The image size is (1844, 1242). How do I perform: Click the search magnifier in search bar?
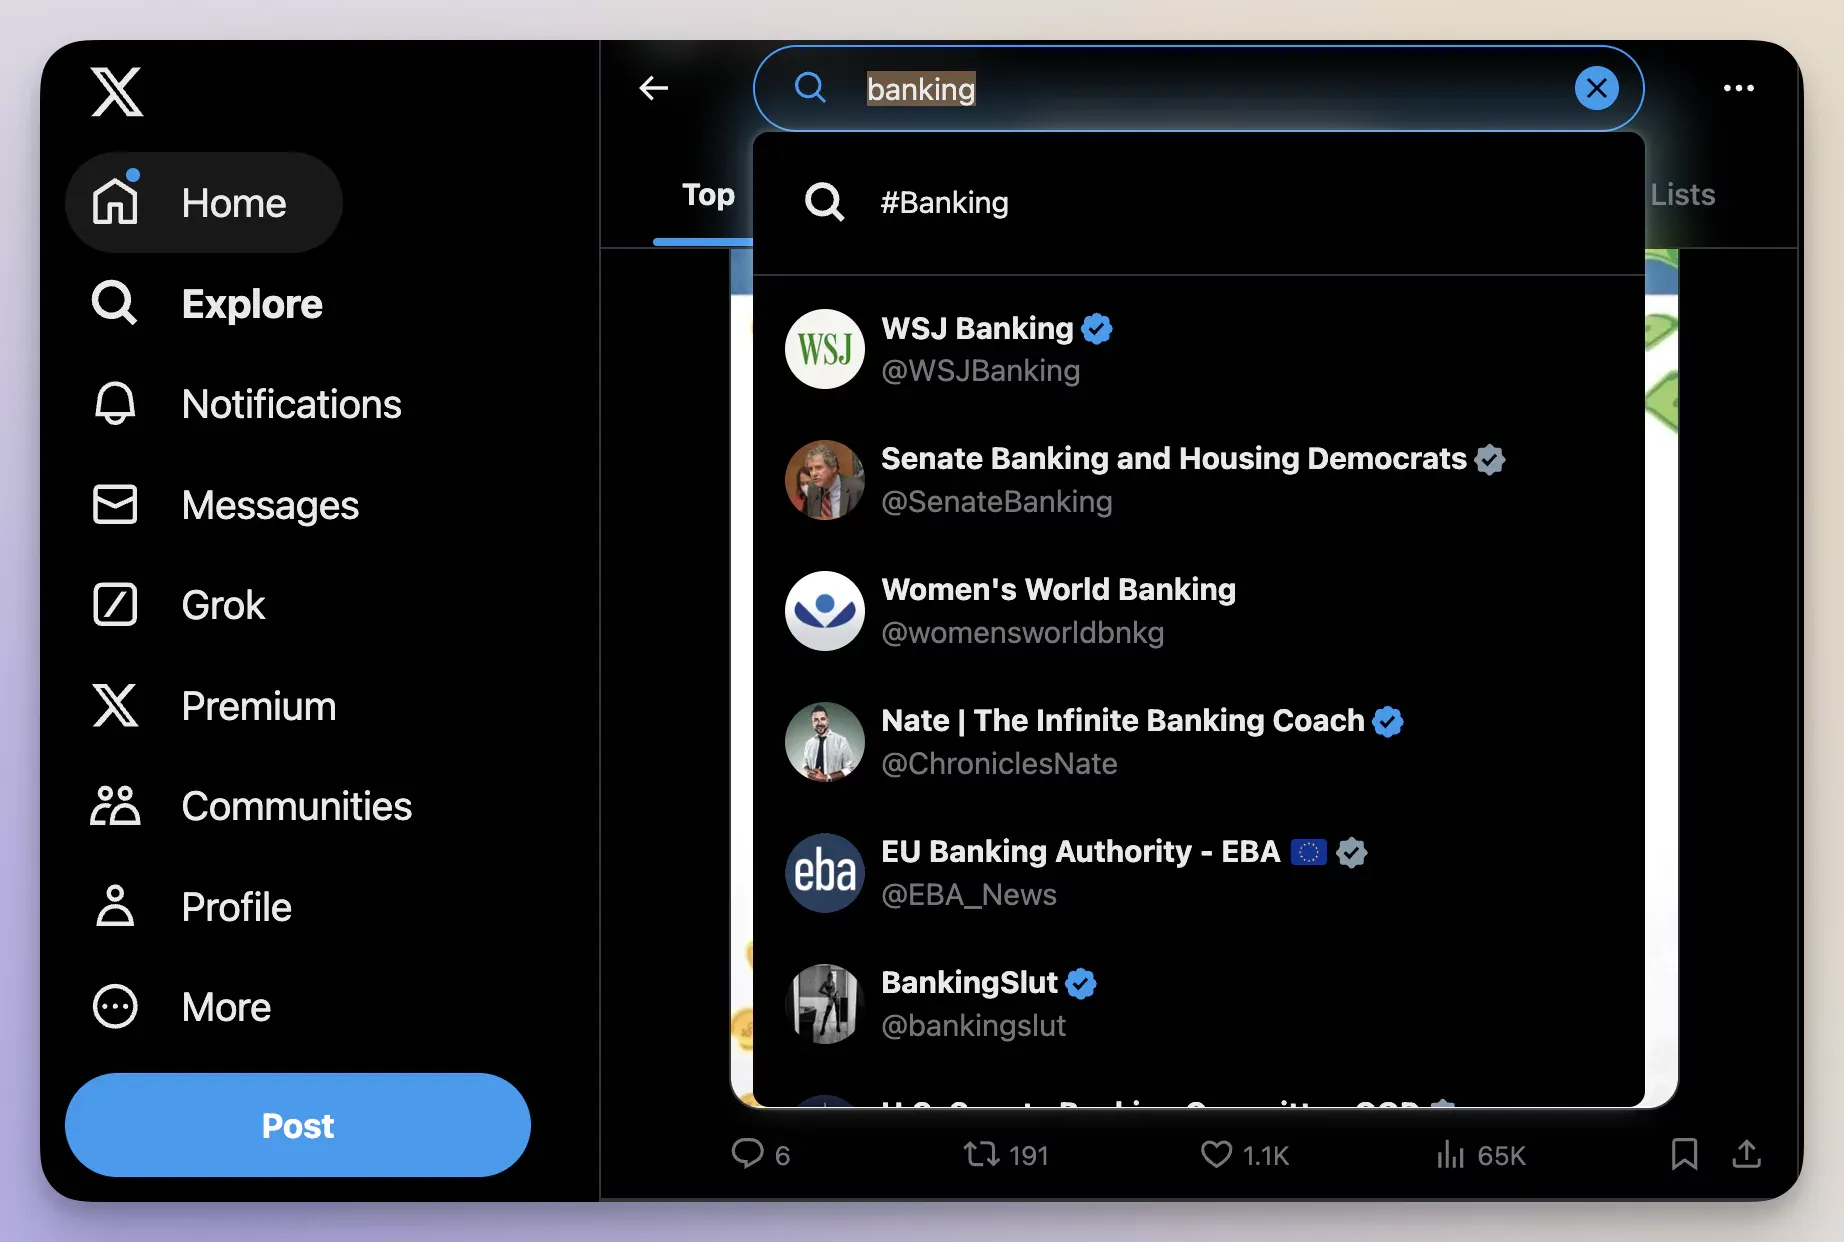click(x=810, y=88)
